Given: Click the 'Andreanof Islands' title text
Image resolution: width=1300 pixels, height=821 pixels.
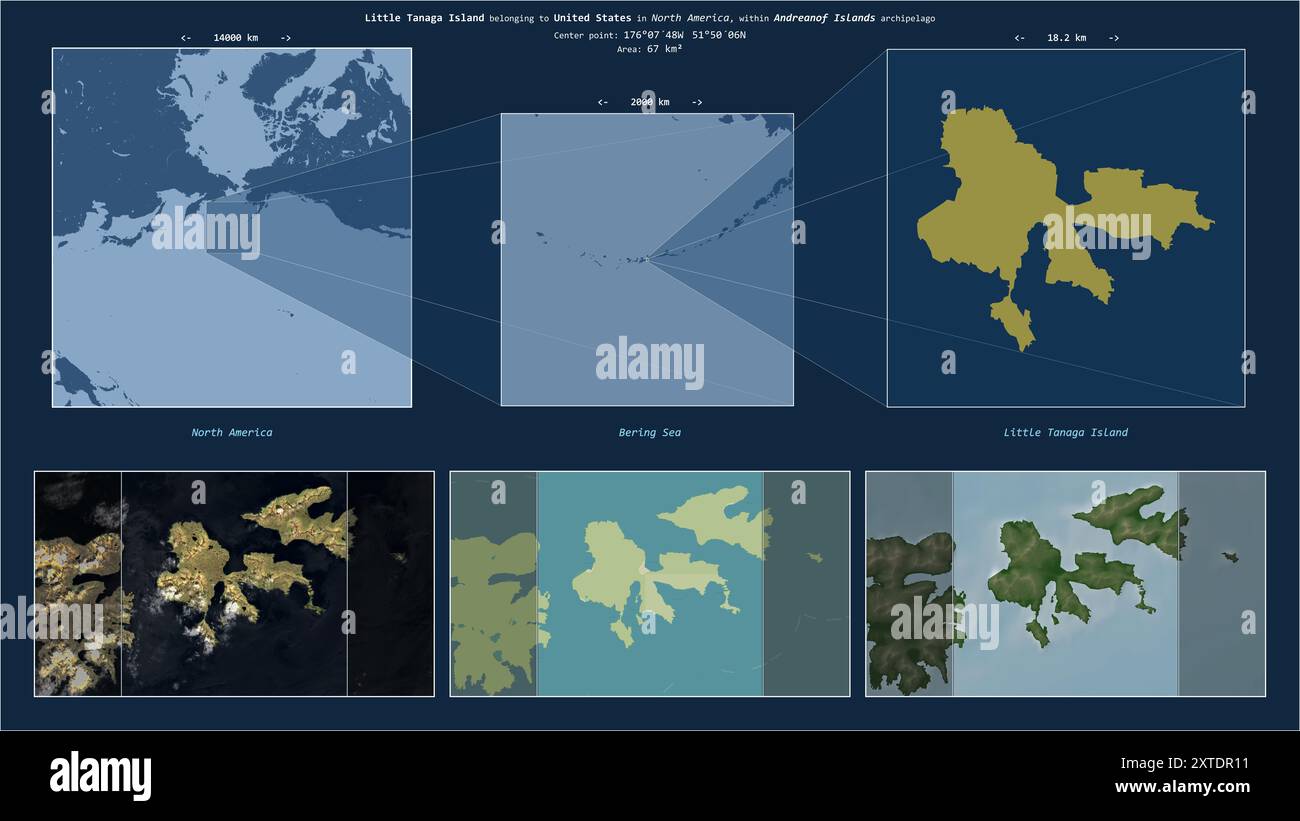Looking at the screenshot, I should (824, 18).
